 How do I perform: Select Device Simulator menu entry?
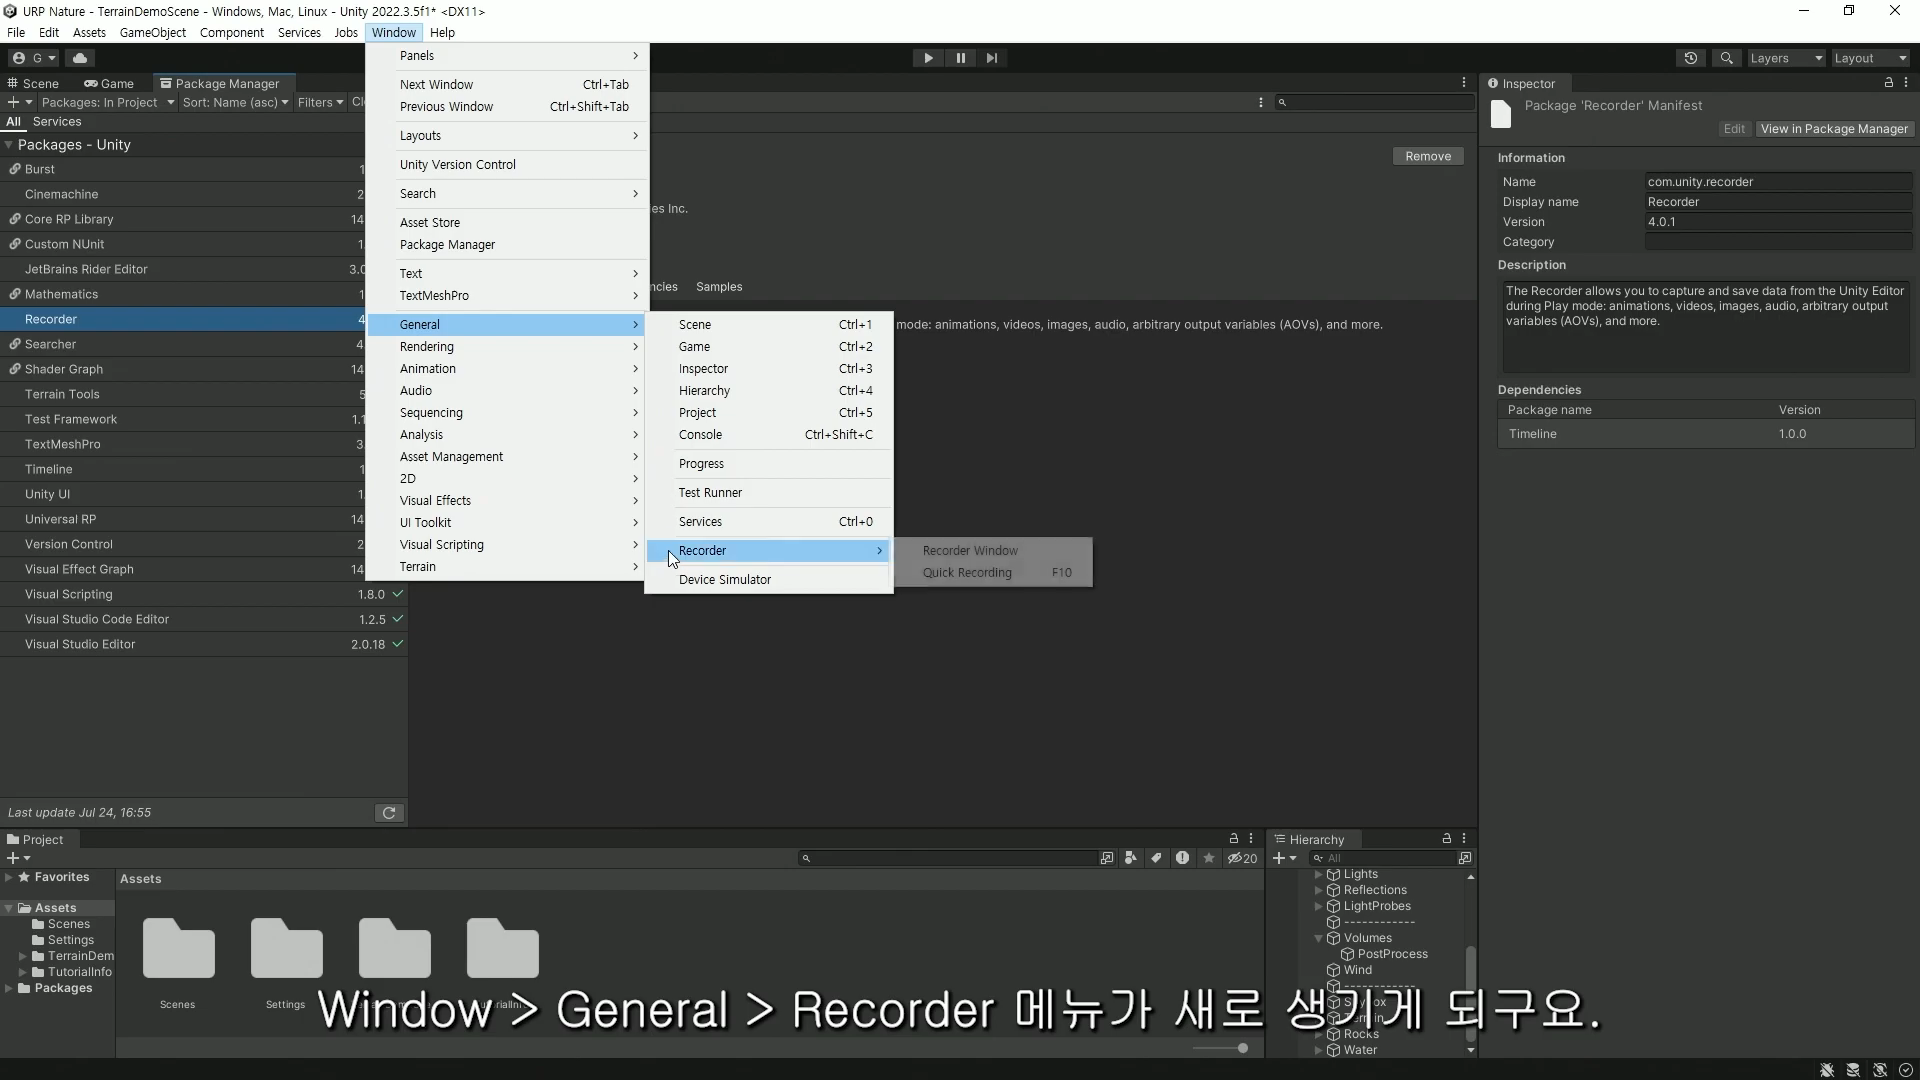(724, 580)
